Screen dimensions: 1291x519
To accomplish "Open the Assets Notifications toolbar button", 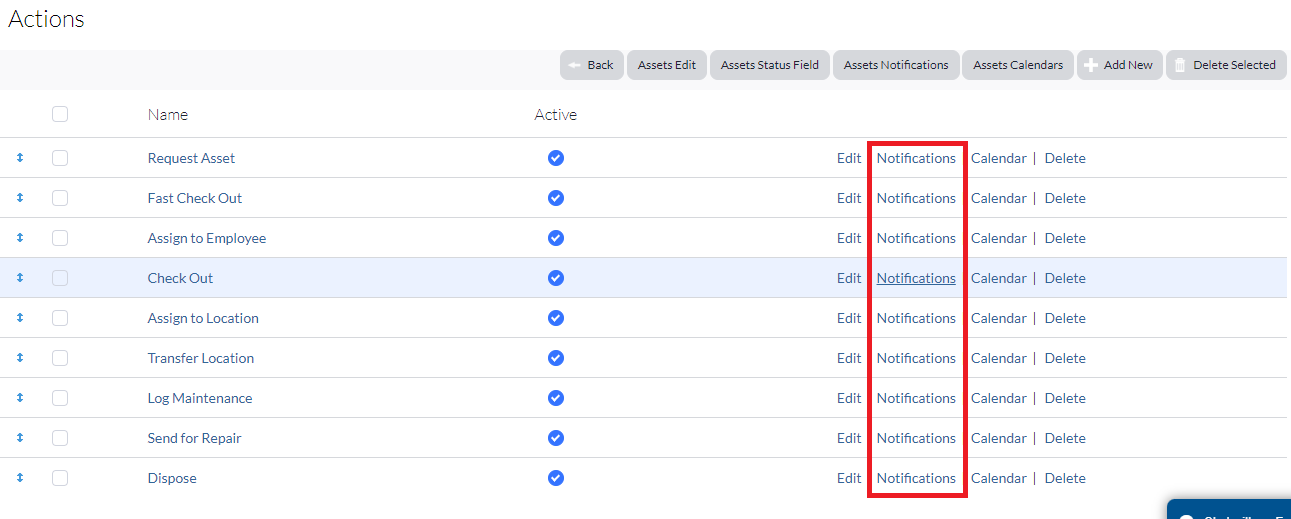I will (x=896, y=65).
